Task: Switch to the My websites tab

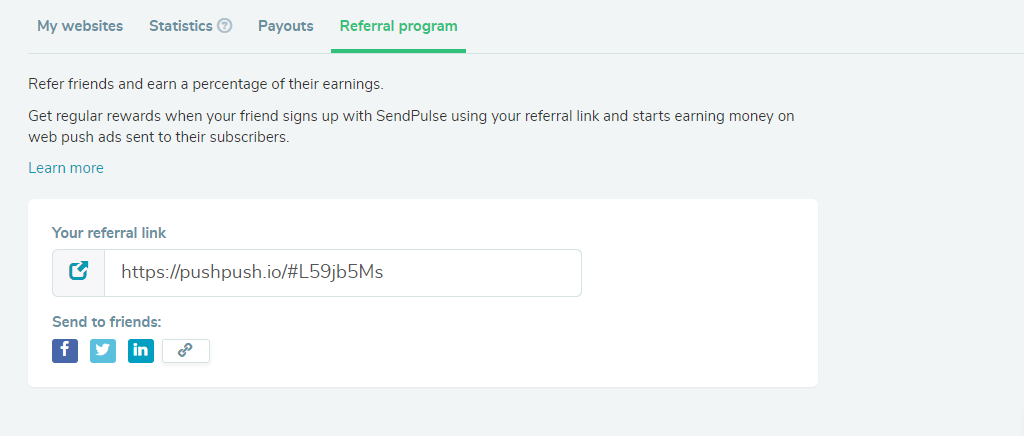Action: (x=80, y=26)
